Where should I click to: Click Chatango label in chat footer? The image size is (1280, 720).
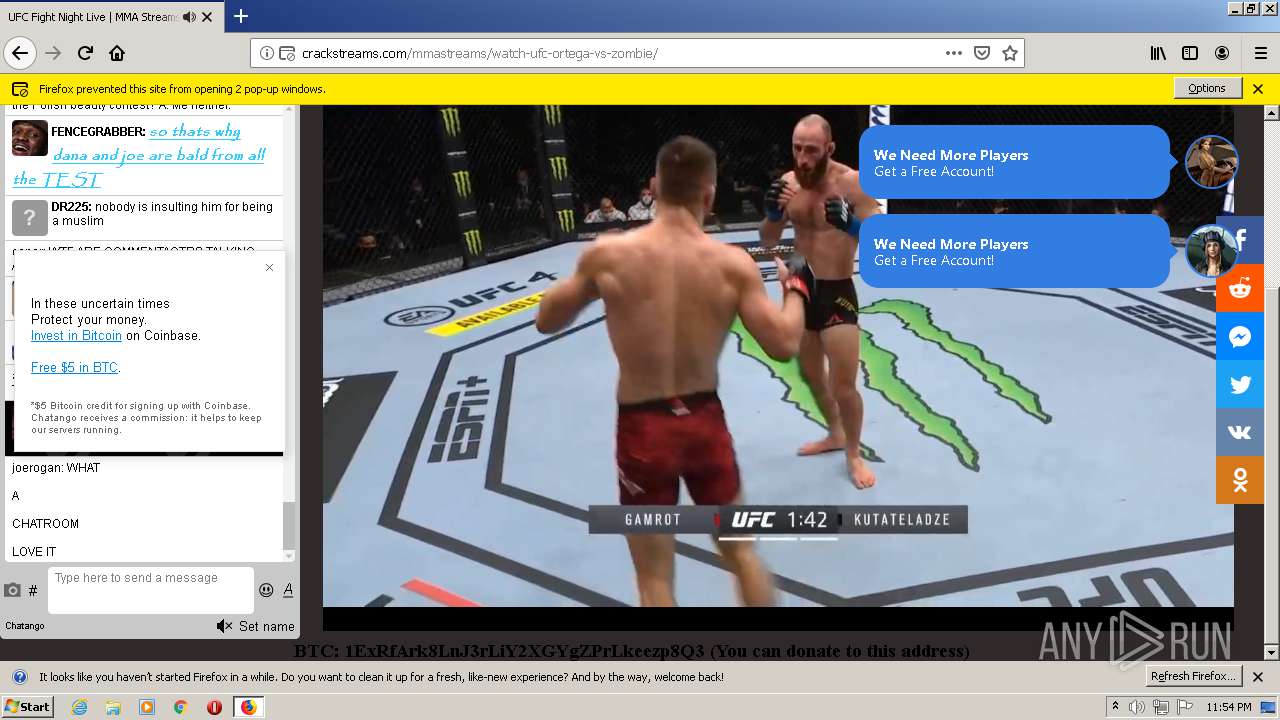click(25, 626)
